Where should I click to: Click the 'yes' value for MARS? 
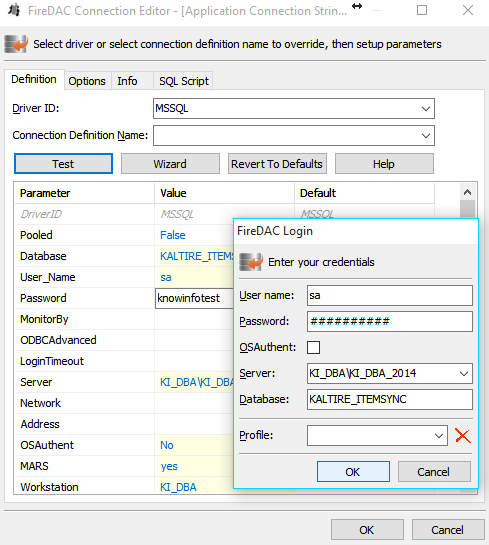[x=169, y=466]
